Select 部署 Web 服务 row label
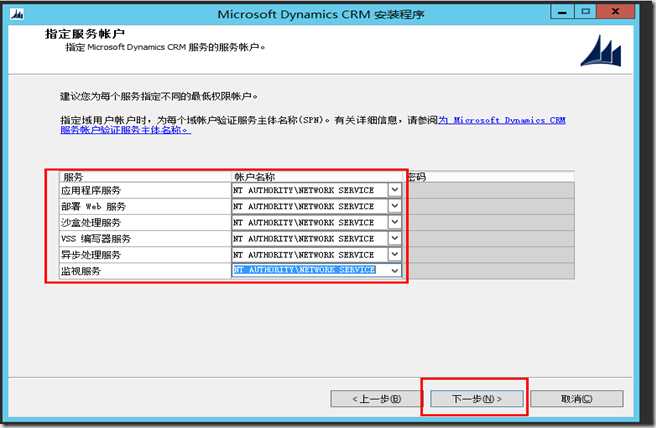The height and width of the screenshot is (428, 656). point(93,206)
